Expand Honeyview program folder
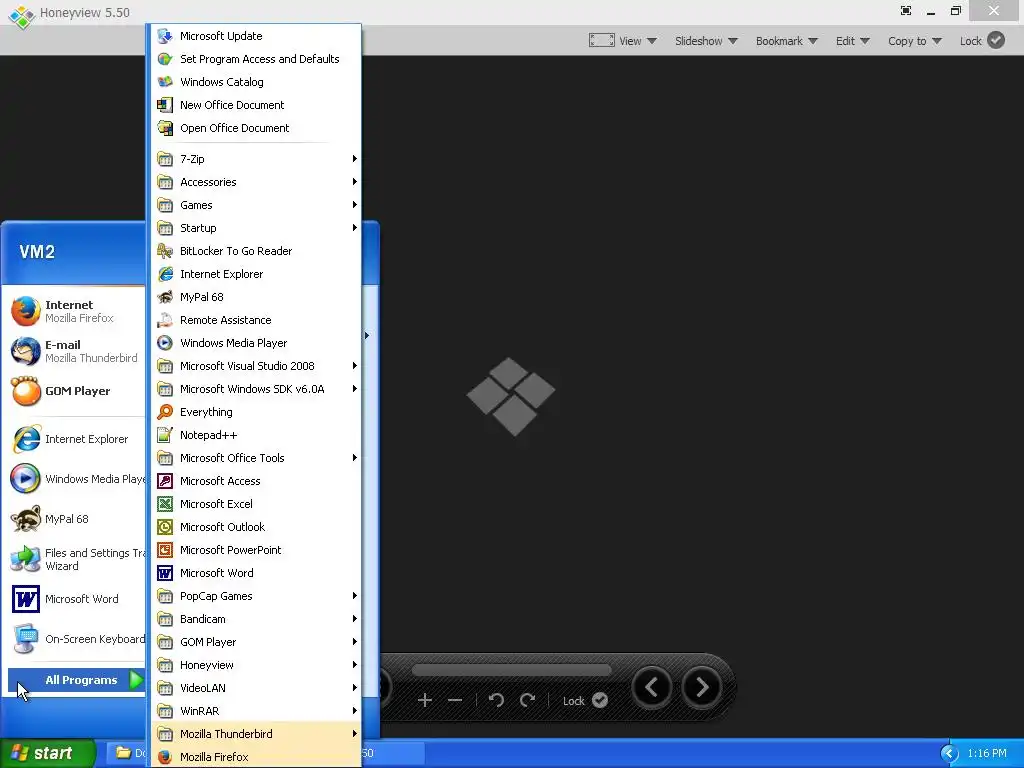1024x768 pixels. [256, 665]
